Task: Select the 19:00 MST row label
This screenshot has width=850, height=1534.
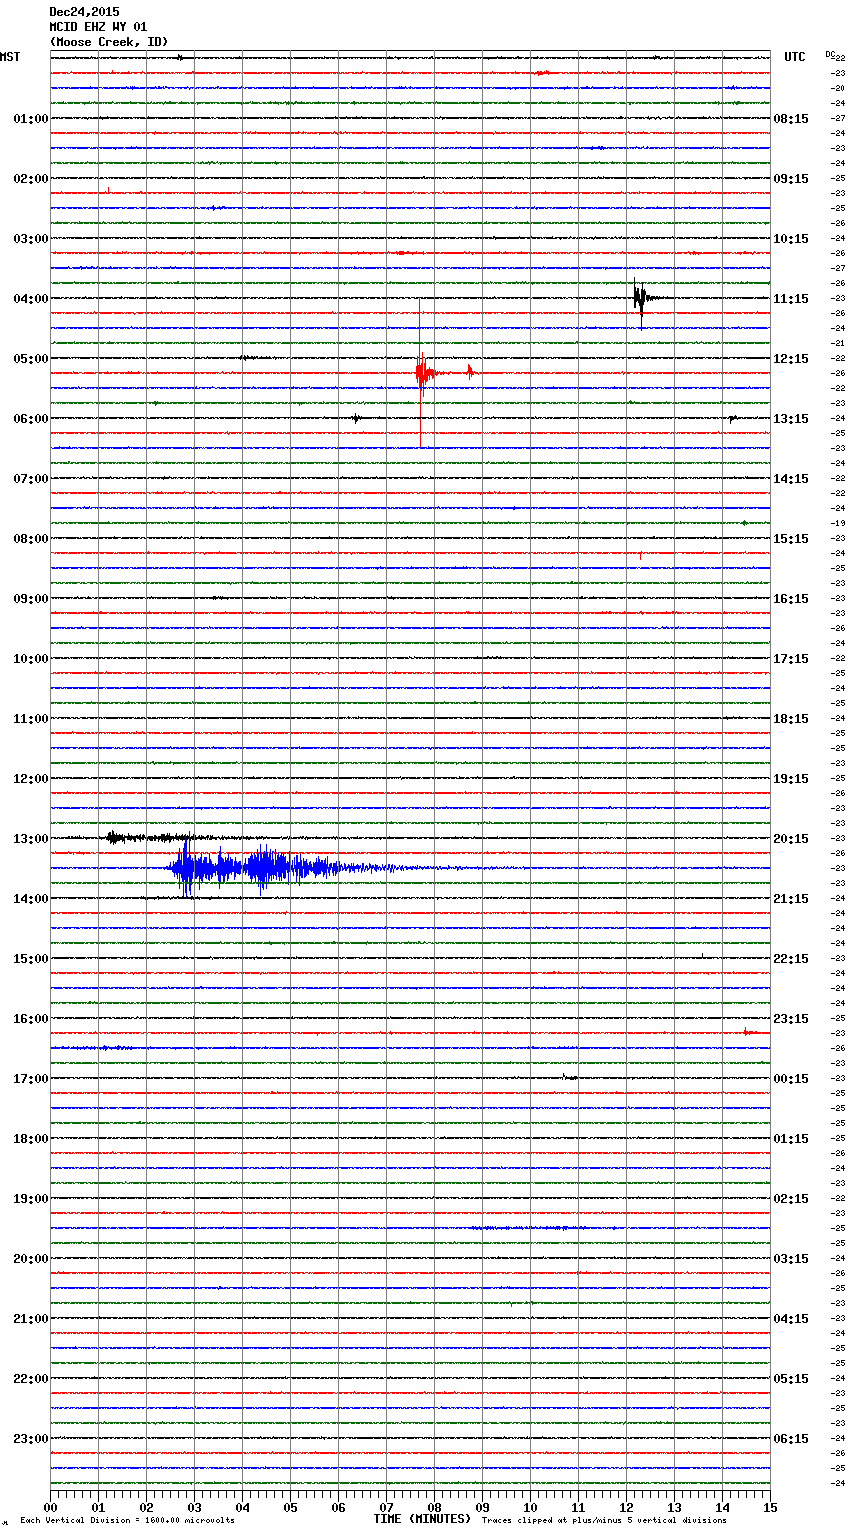Action: click(30, 1199)
